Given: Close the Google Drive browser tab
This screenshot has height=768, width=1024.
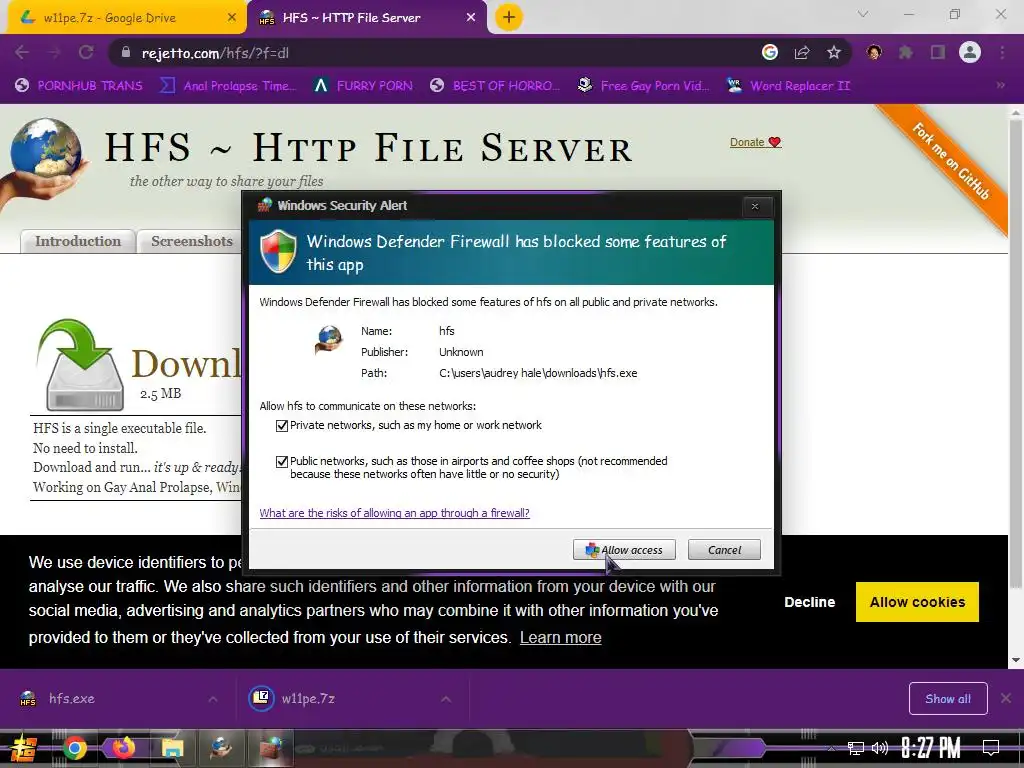Looking at the screenshot, I should click(x=232, y=18).
